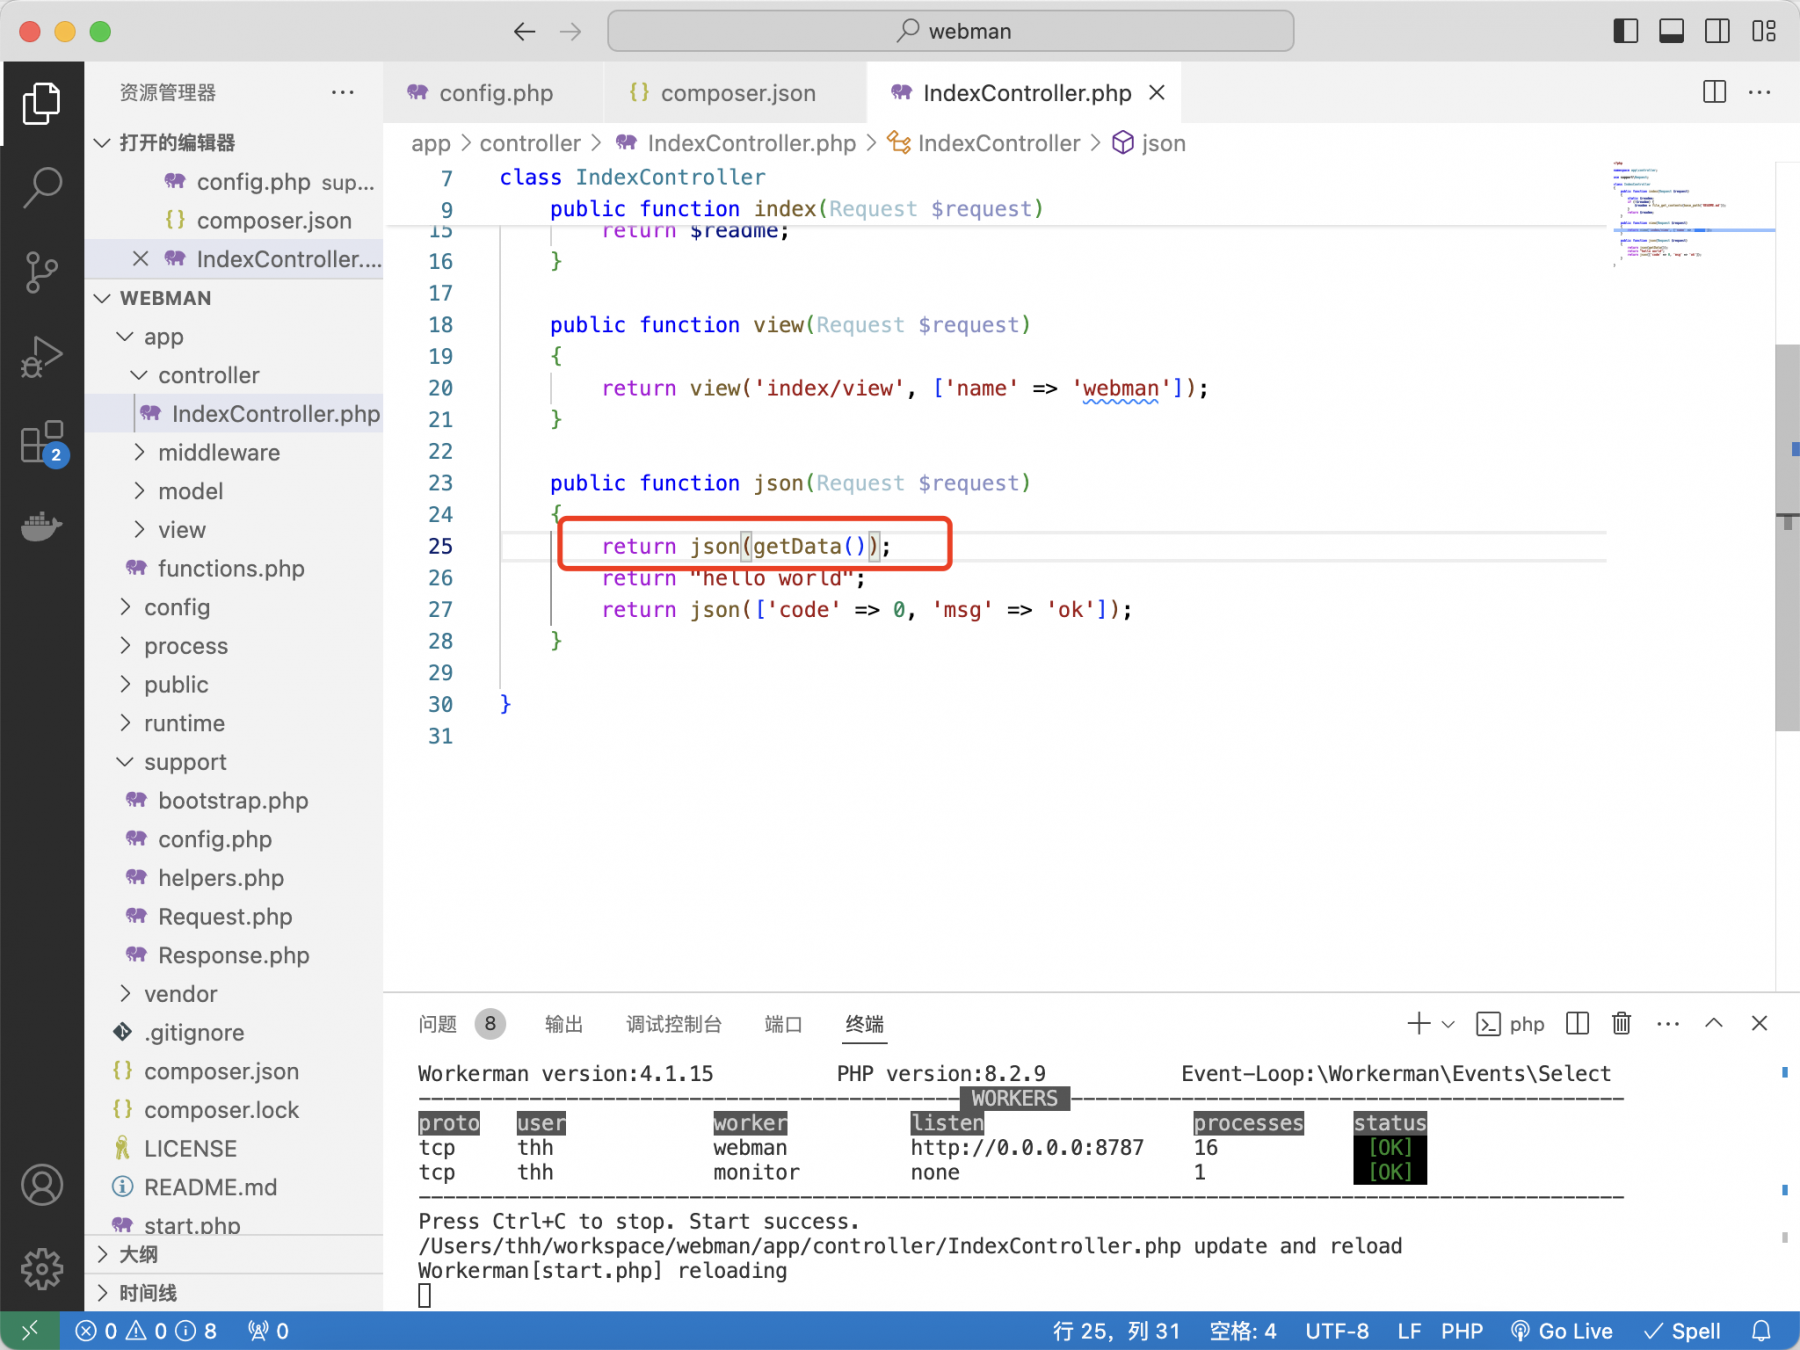The width and height of the screenshot is (1800, 1350).
Task: Click the cursor position 行 25, 列 31
Action: (1116, 1331)
